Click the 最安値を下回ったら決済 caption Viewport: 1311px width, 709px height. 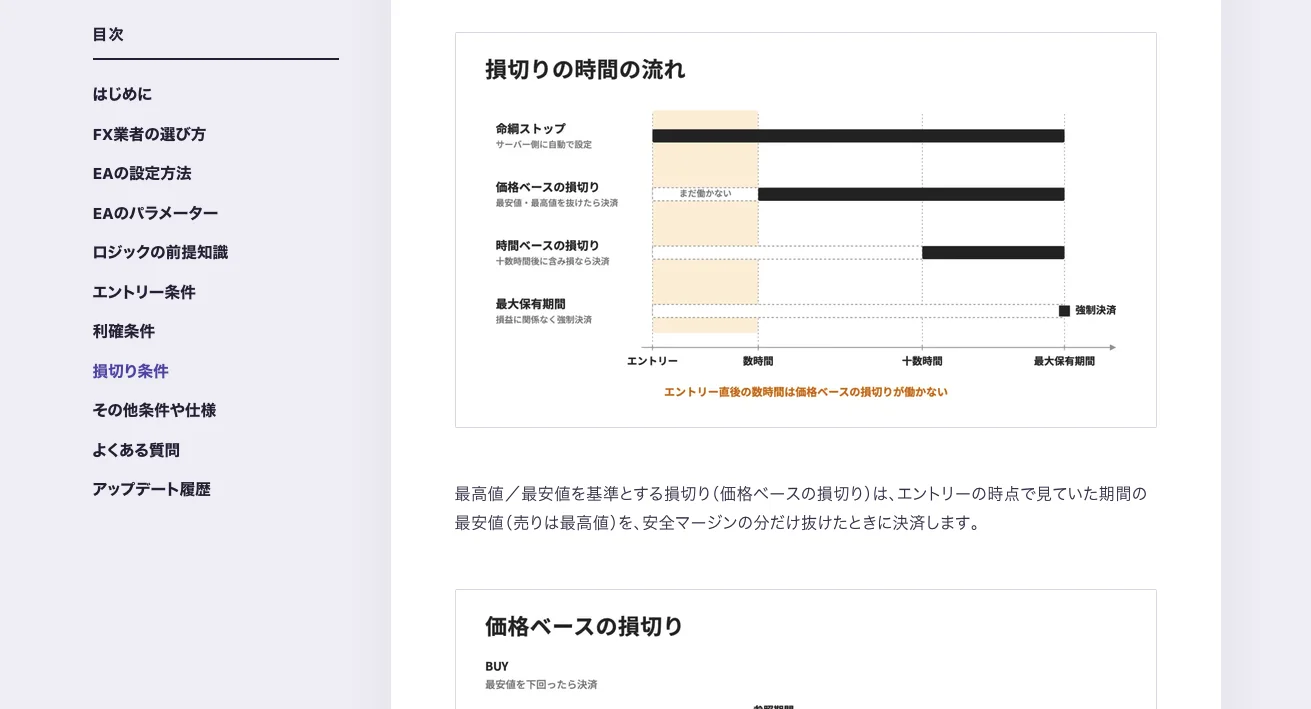pos(541,685)
